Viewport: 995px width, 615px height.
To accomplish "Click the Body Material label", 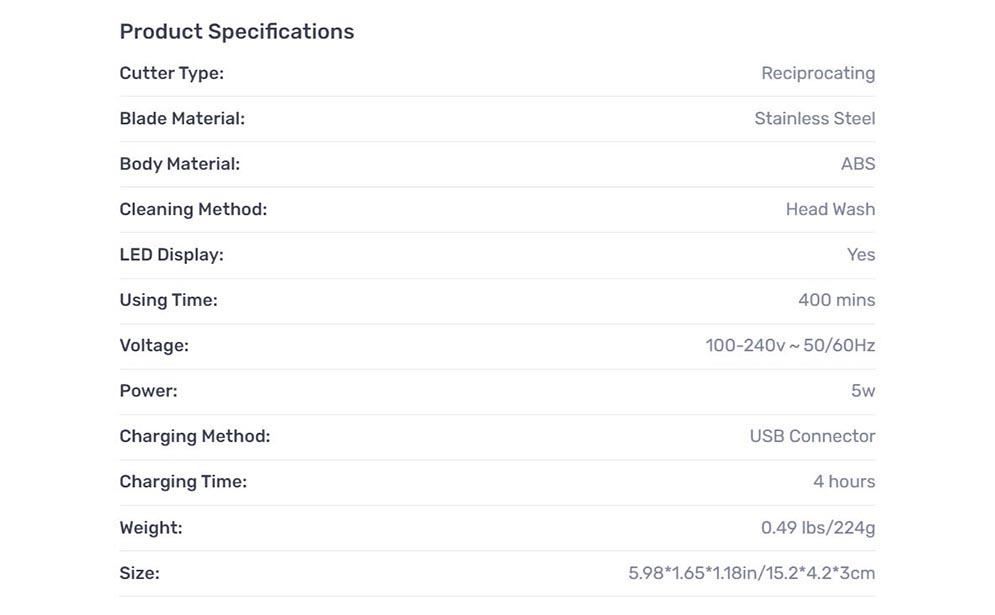I will click(180, 164).
